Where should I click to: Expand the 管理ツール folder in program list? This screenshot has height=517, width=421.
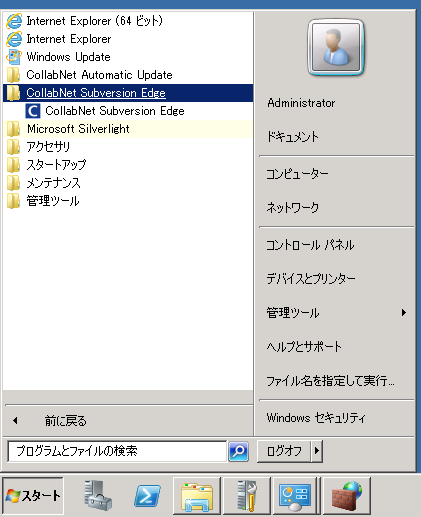128,201
